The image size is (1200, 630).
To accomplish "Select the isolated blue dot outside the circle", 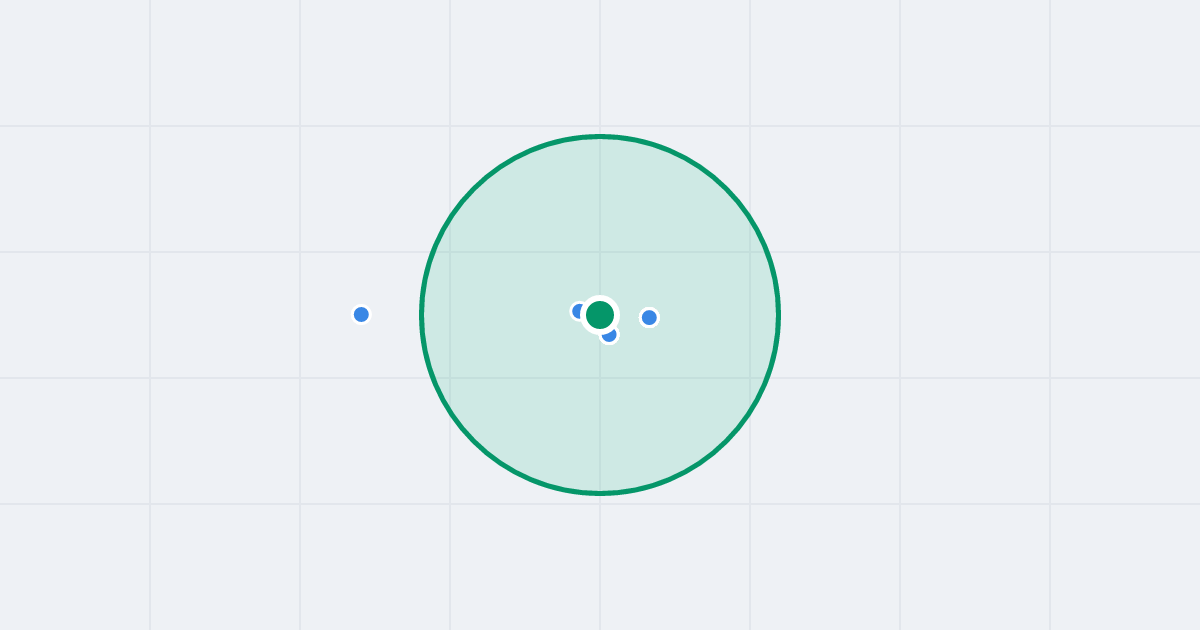I will (x=361, y=314).
